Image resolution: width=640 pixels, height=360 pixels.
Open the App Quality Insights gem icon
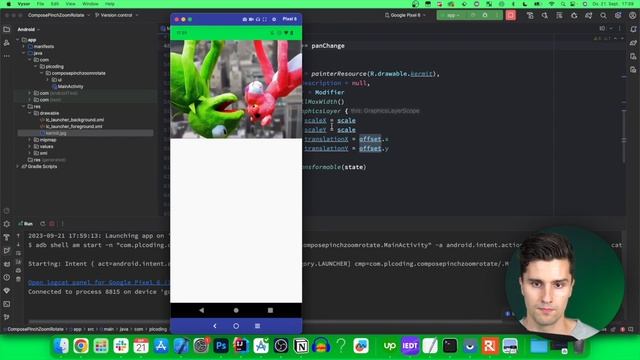pos(7,291)
